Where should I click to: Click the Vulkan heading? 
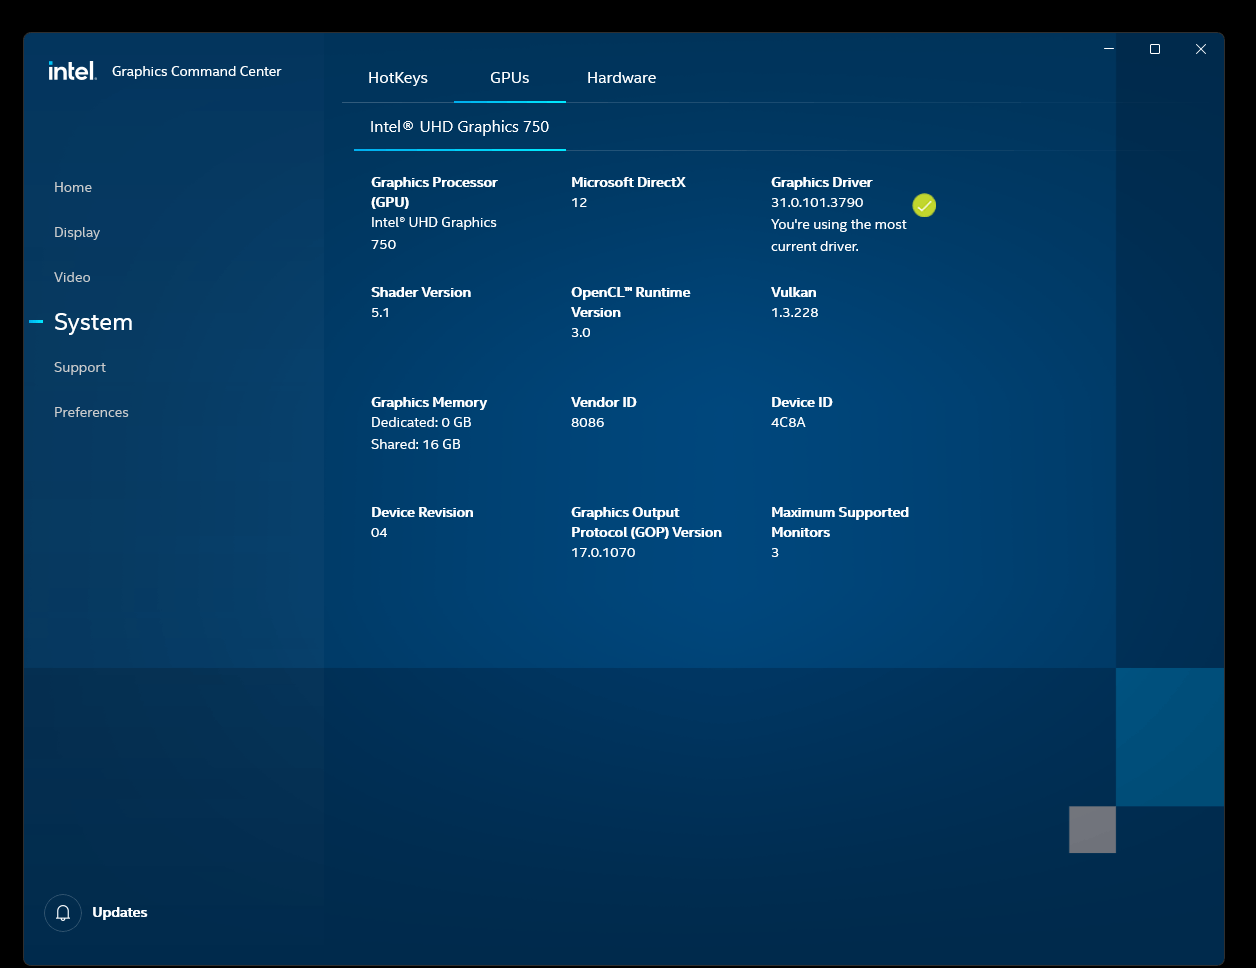[794, 292]
